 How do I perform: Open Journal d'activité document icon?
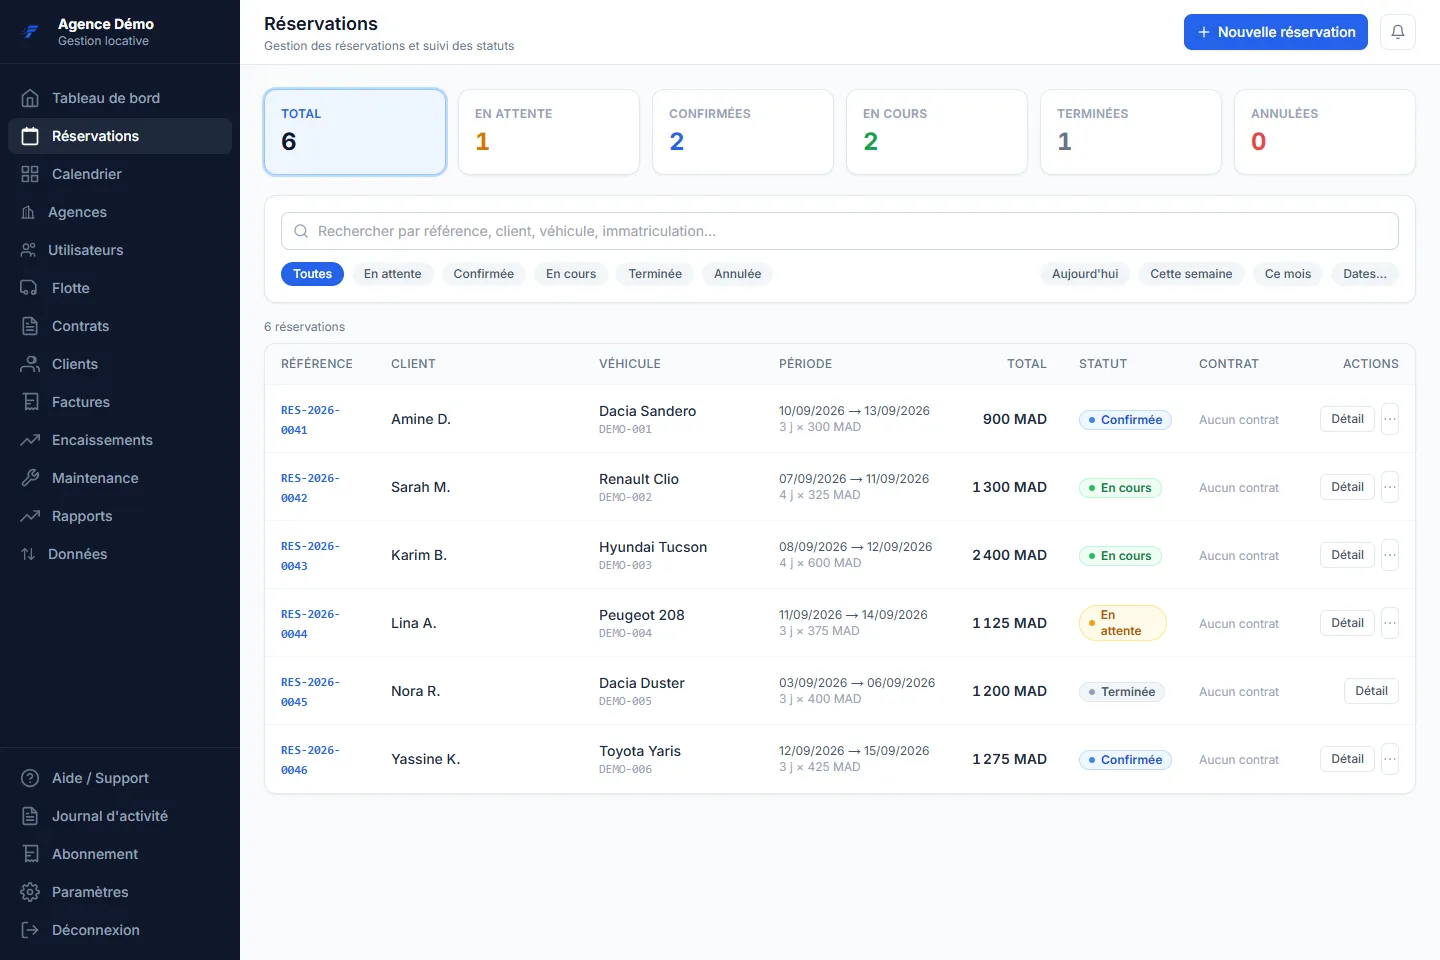[30, 816]
